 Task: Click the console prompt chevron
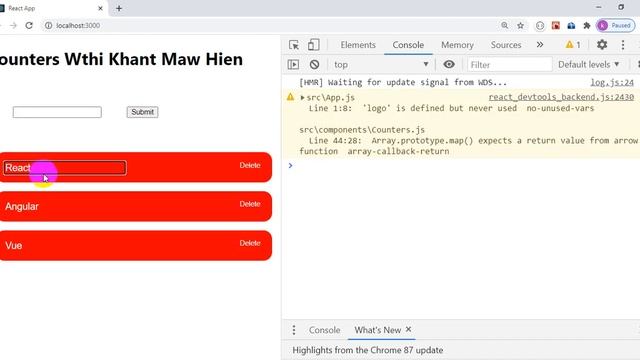click(x=290, y=165)
